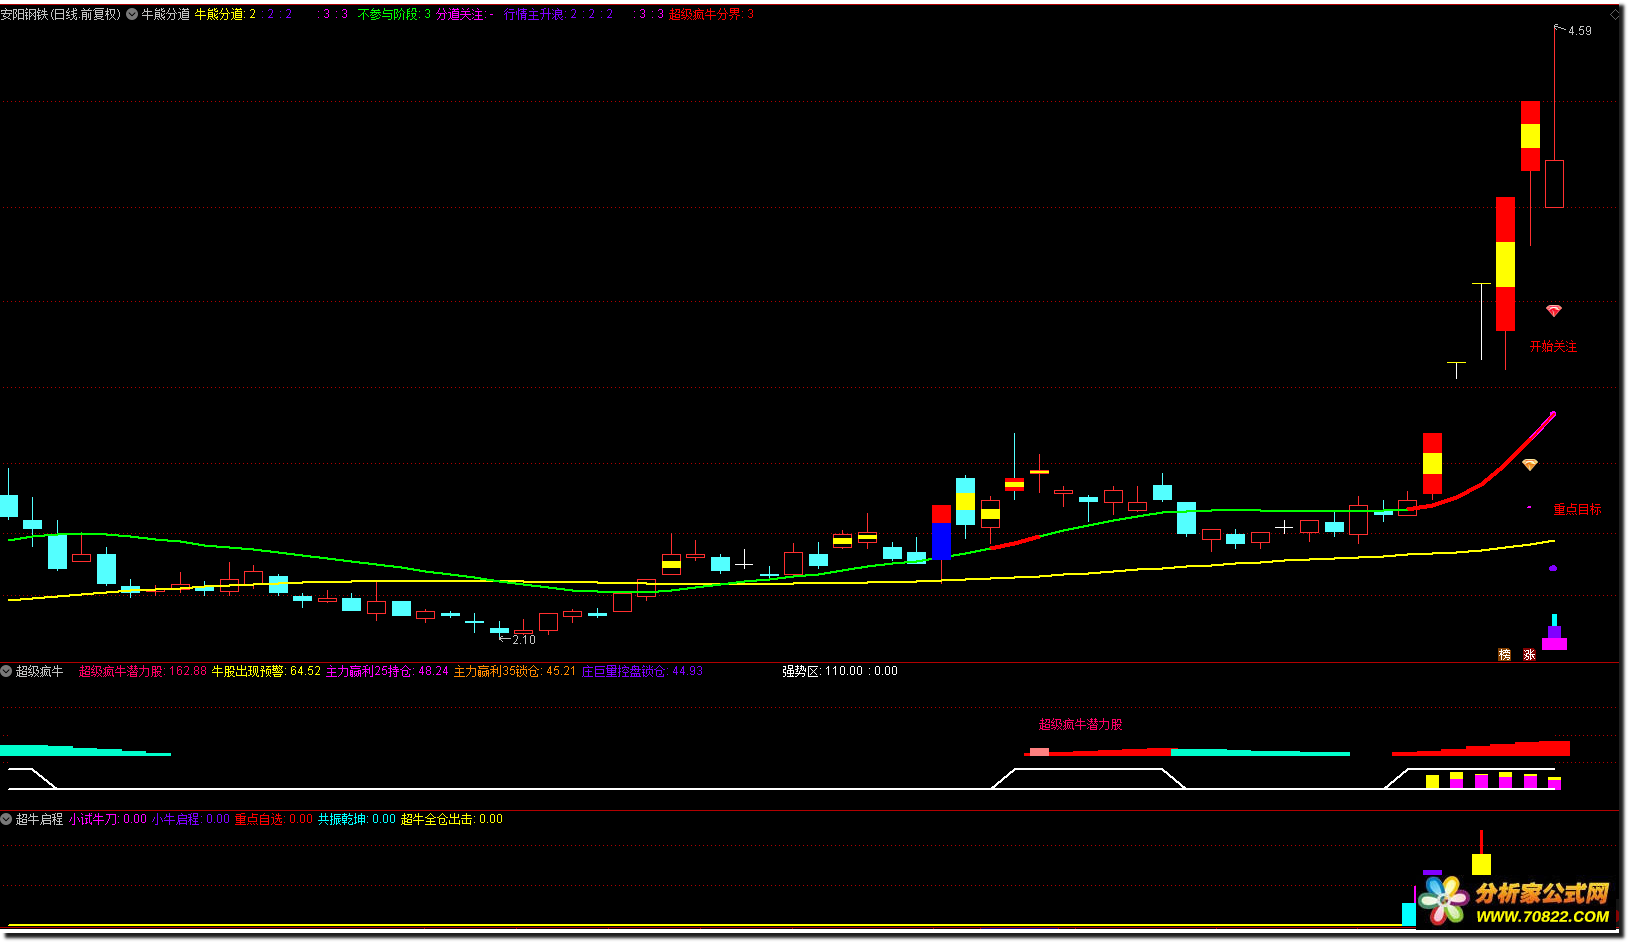Click the yellow 牛熊分道: 2 value

tap(225, 14)
